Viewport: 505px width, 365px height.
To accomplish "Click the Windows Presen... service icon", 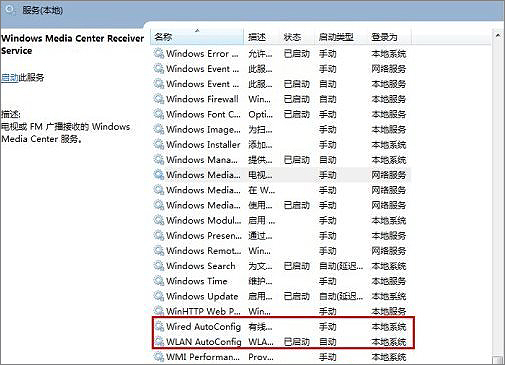I will tap(159, 235).
